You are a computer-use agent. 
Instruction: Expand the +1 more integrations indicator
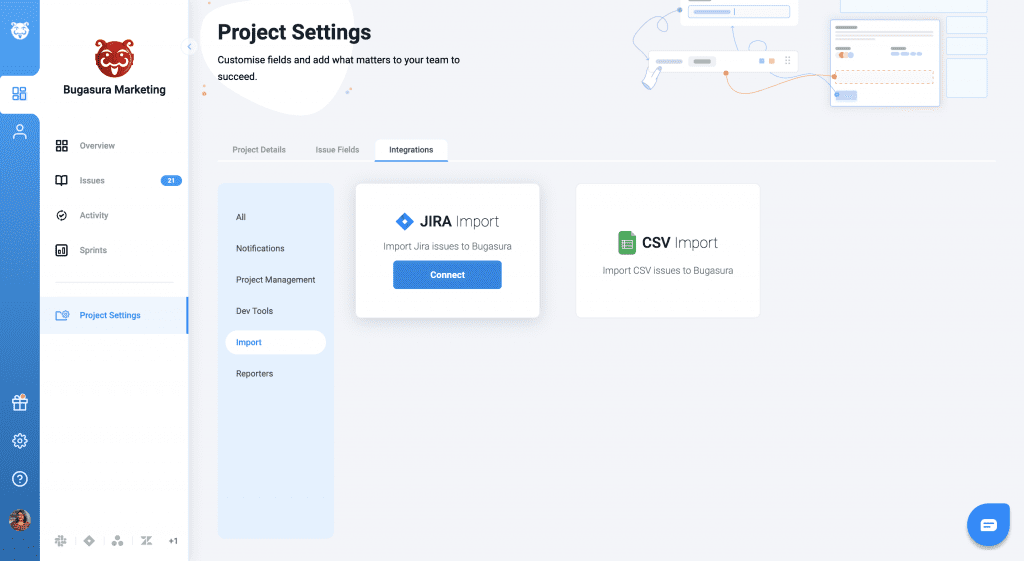click(173, 541)
